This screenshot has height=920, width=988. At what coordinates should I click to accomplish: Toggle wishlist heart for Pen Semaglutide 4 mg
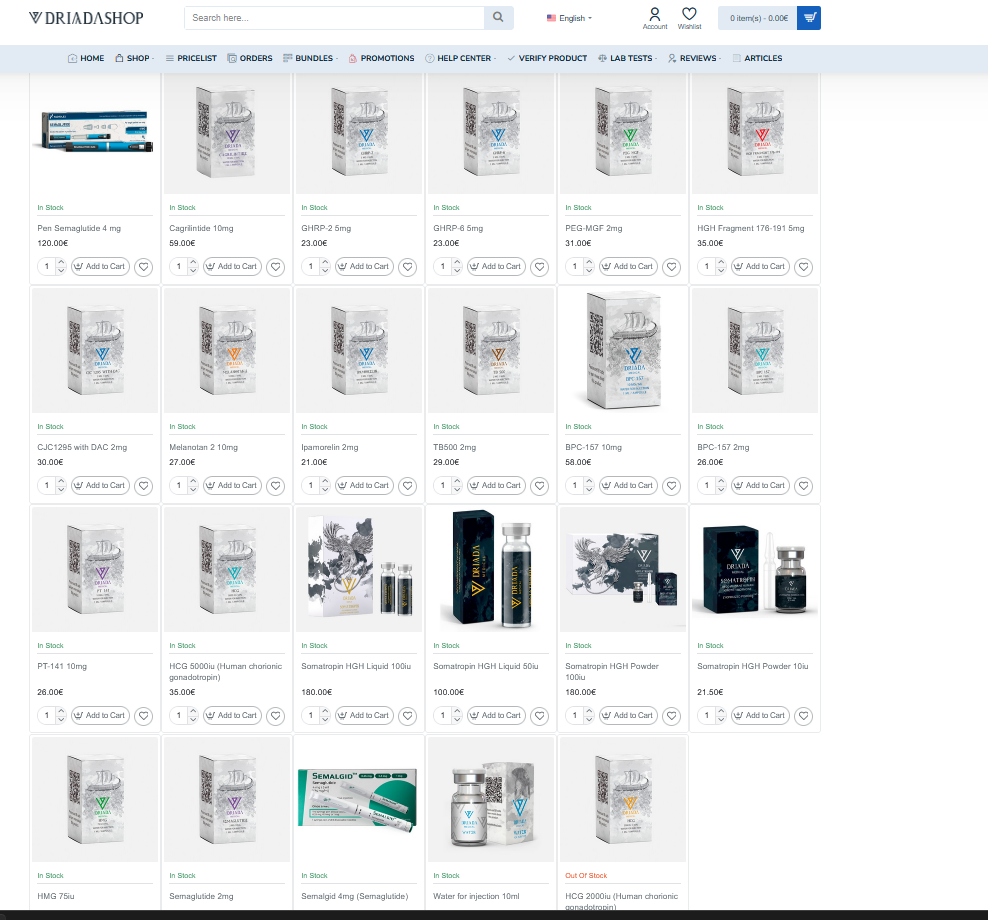tap(144, 267)
